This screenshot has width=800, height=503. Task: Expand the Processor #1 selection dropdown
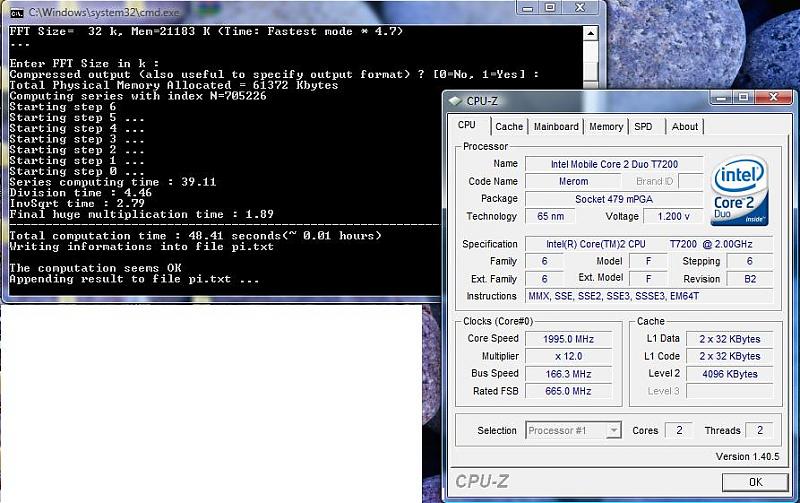[613, 431]
